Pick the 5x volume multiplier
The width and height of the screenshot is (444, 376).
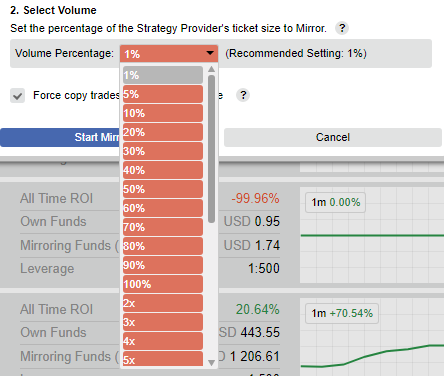[163, 359]
